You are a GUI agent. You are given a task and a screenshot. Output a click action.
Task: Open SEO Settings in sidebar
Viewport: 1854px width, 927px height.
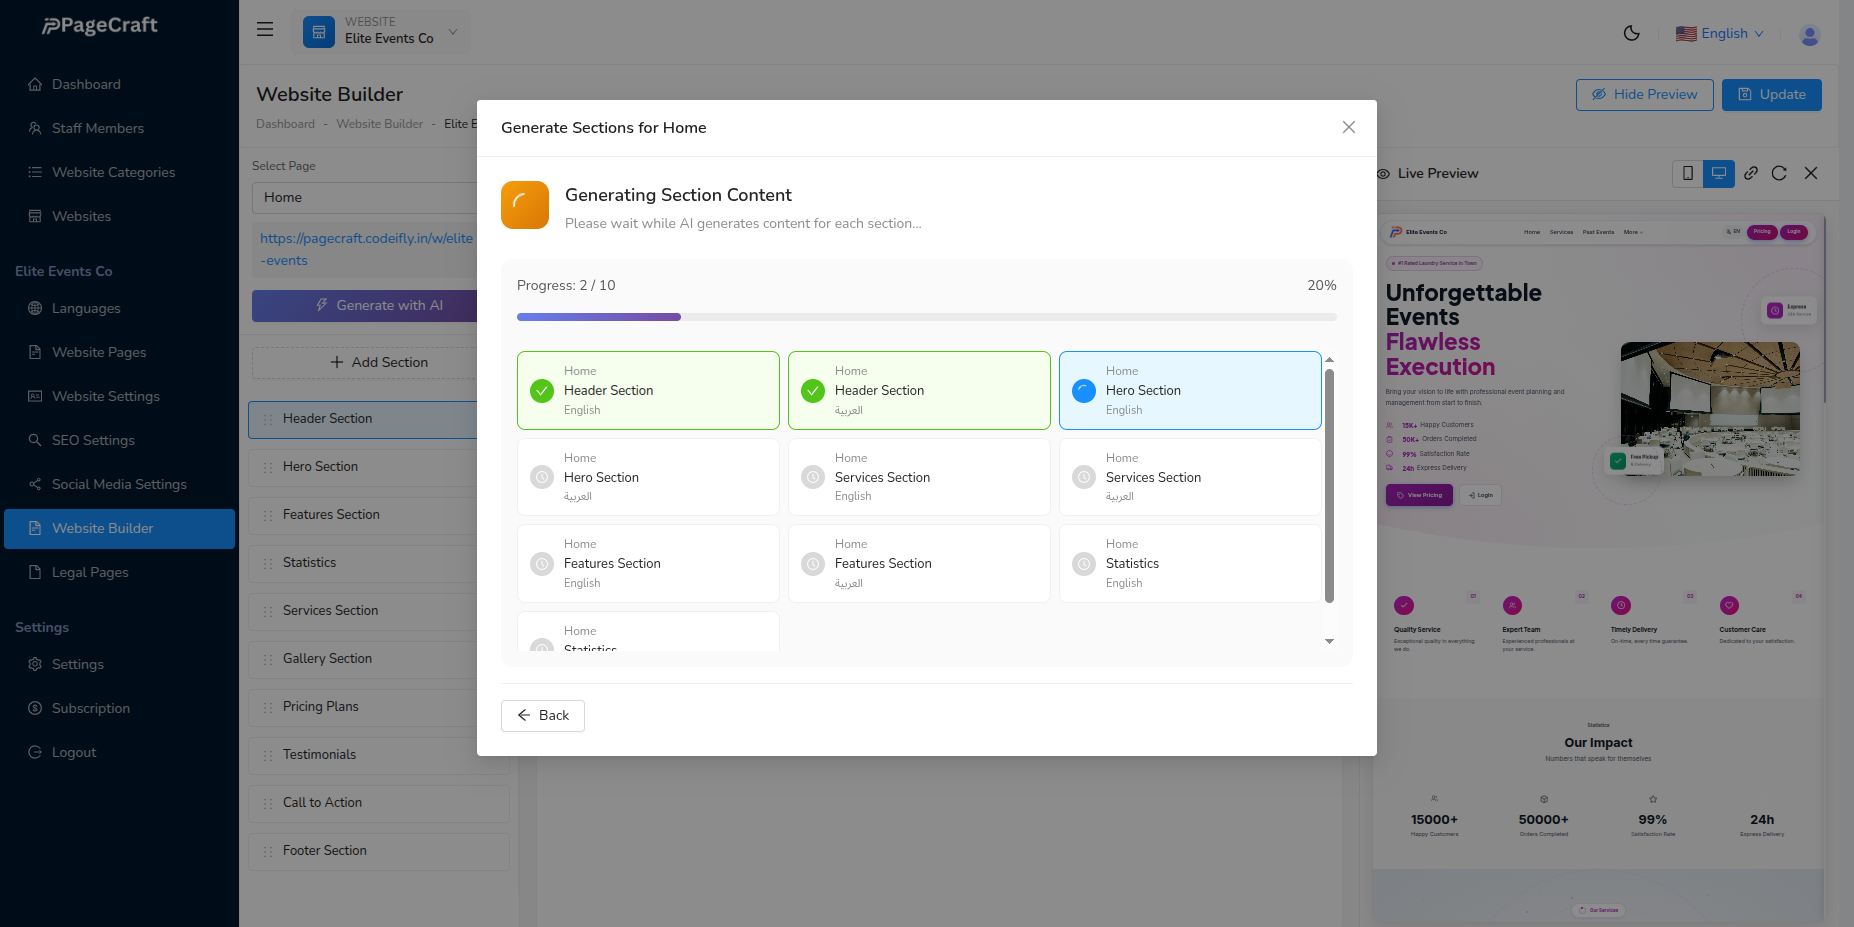tap(93, 440)
